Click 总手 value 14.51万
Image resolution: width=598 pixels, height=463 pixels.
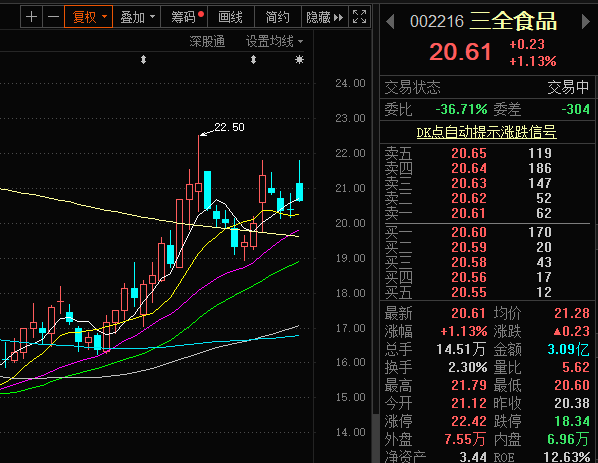(x=461, y=349)
